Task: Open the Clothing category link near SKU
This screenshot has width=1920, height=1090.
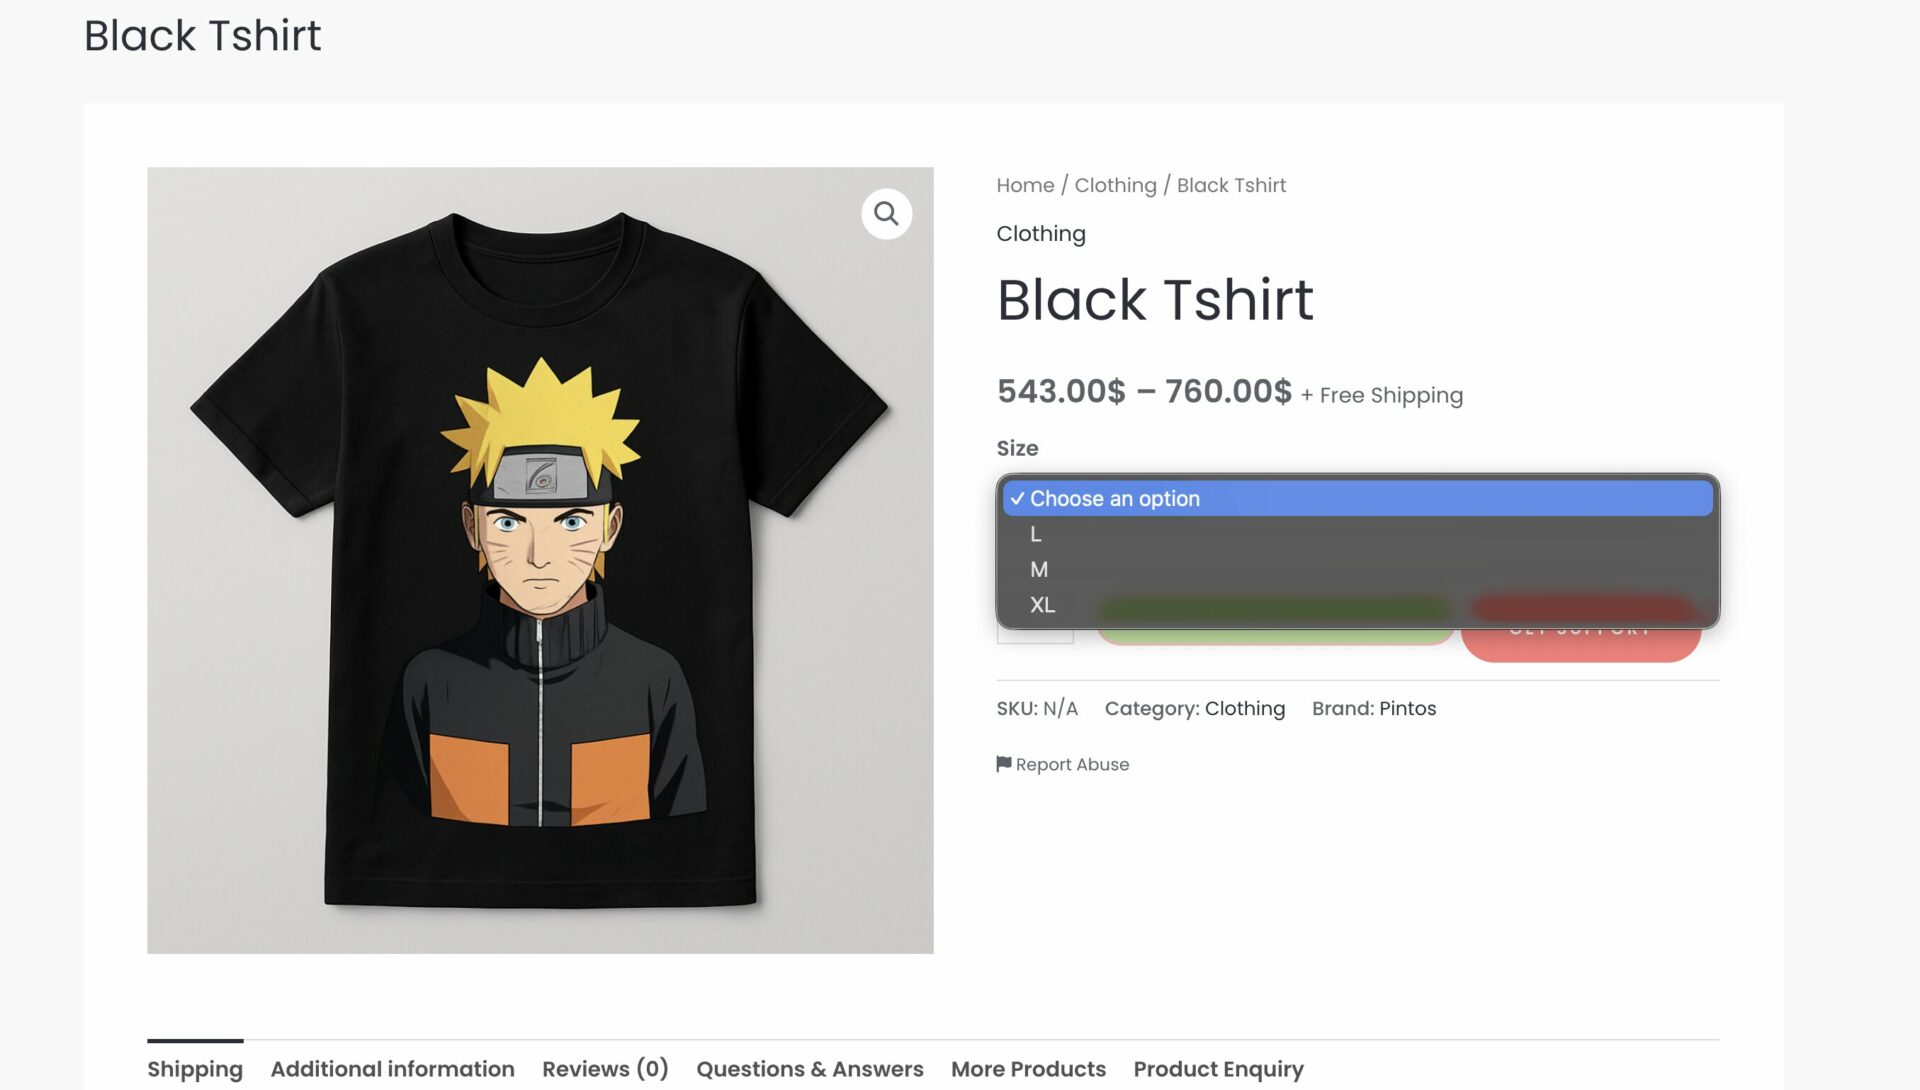Action: (x=1244, y=708)
